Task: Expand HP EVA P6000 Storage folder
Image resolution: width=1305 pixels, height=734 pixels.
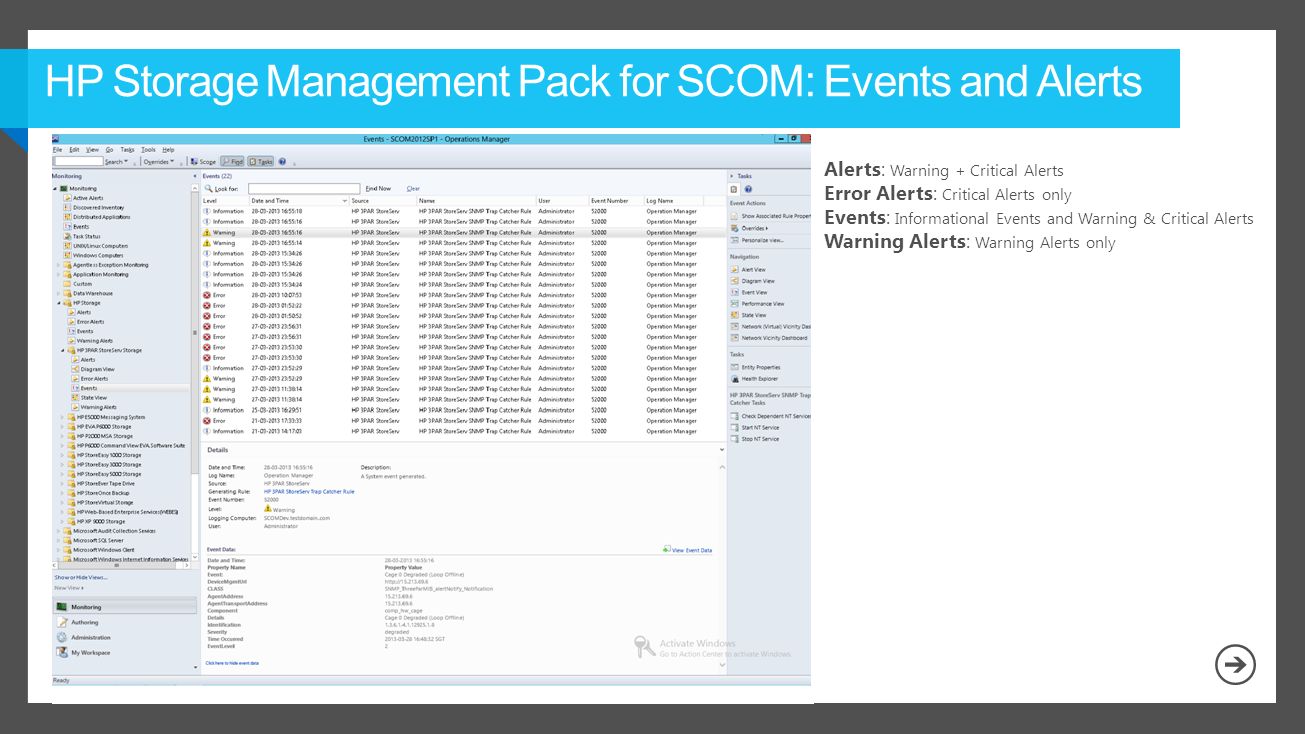Action: 61,426
